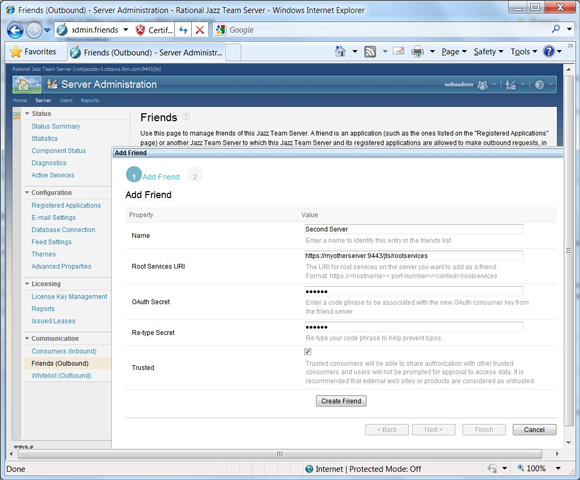Click the Google search provider icon

221,30
